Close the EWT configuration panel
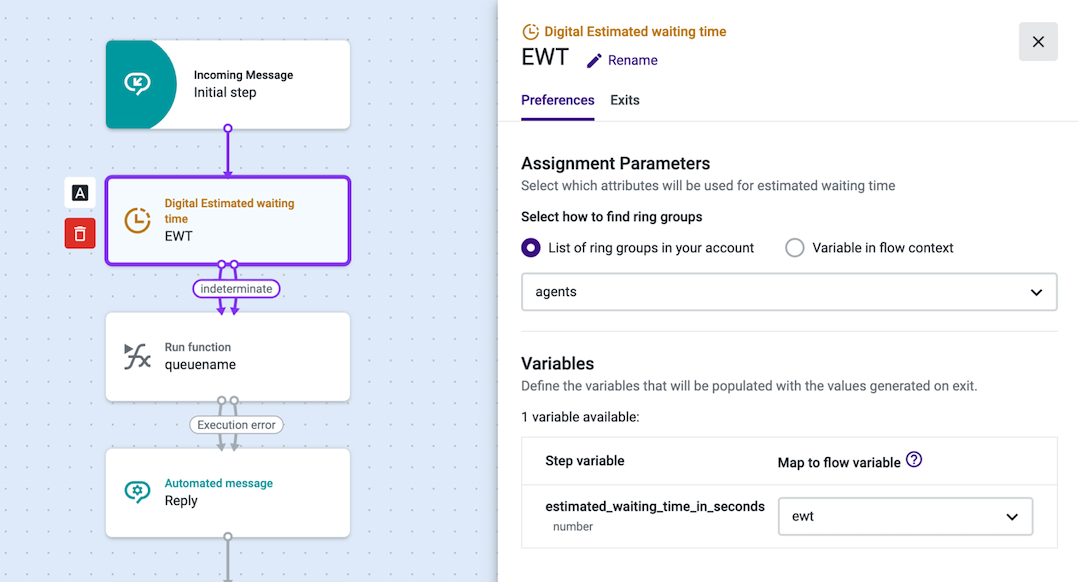The width and height of the screenshot is (1078, 582). click(1038, 42)
